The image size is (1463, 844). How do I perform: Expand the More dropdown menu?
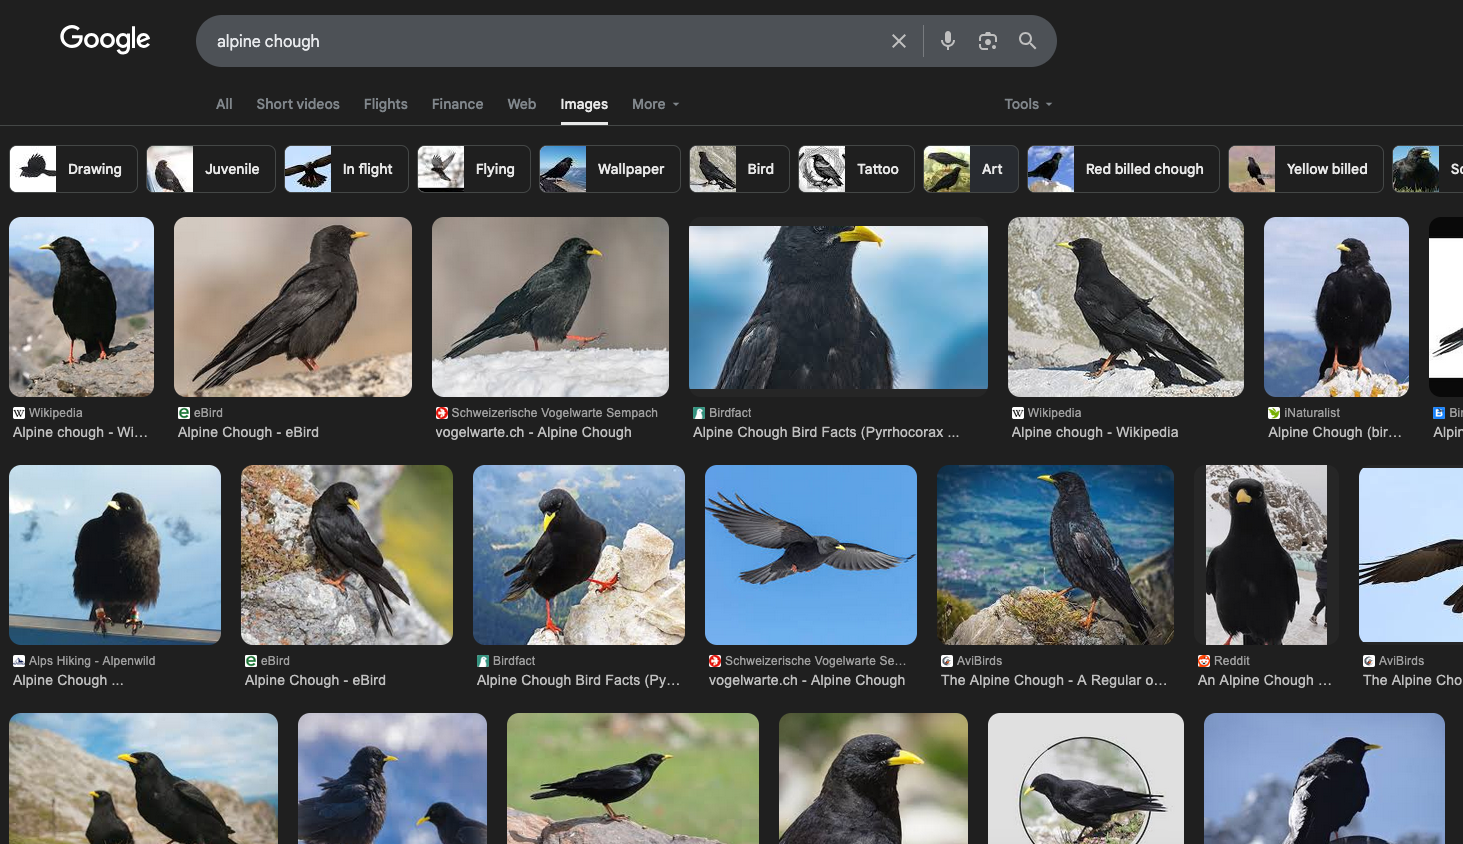pyautogui.click(x=656, y=104)
